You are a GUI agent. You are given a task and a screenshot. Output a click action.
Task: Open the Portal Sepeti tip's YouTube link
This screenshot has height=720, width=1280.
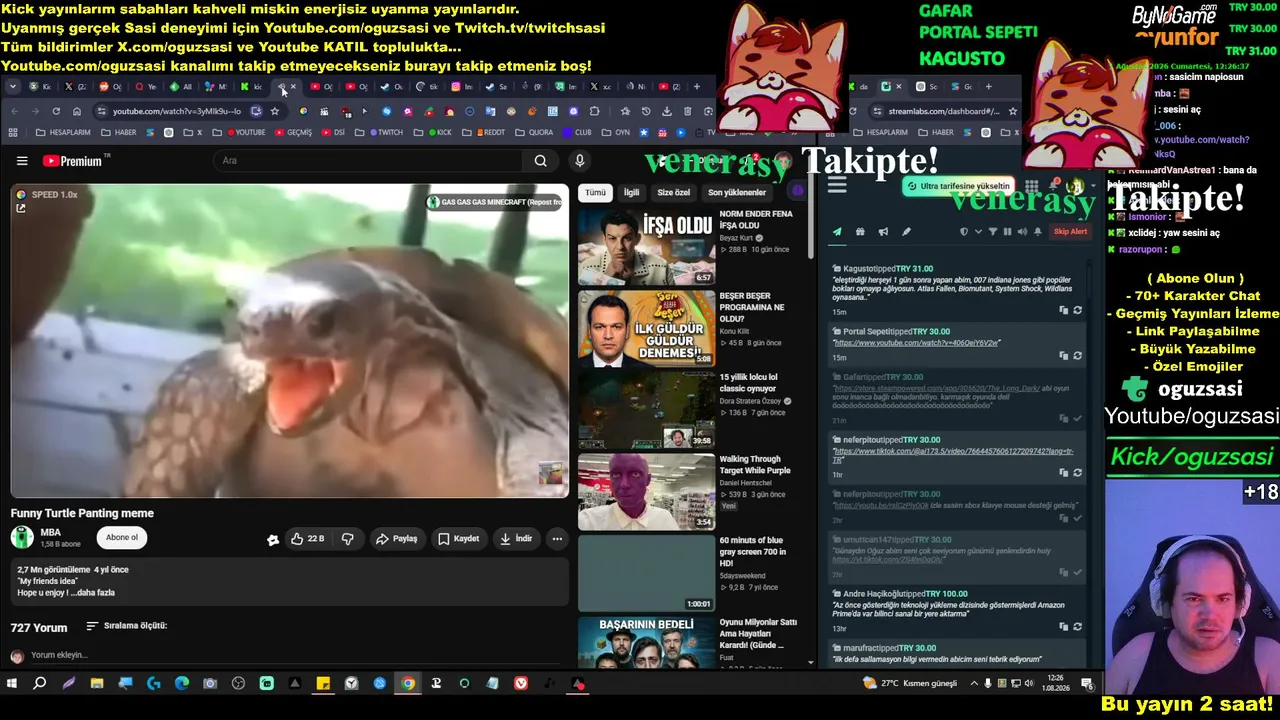pos(917,343)
